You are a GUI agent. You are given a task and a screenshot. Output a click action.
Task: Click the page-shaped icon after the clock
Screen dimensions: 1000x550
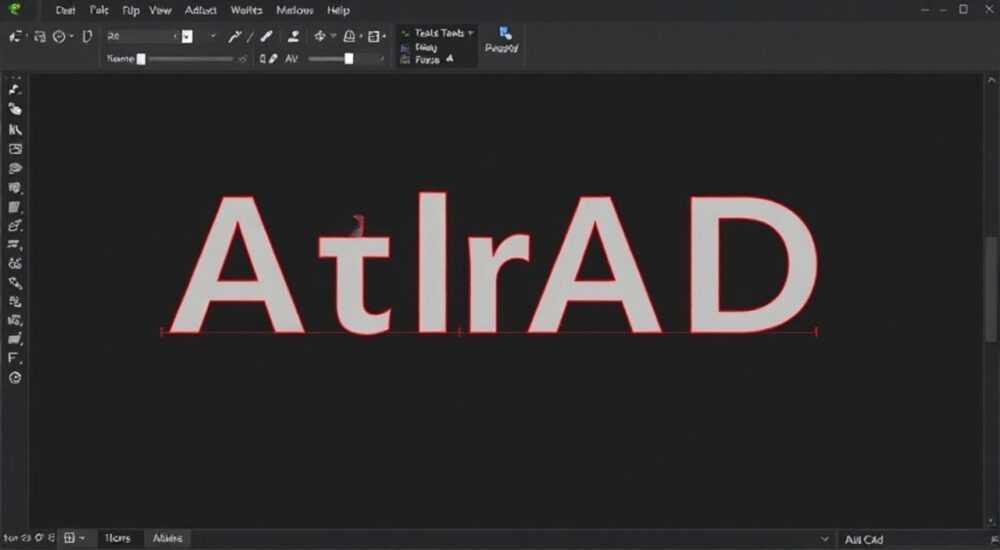[x=87, y=36]
